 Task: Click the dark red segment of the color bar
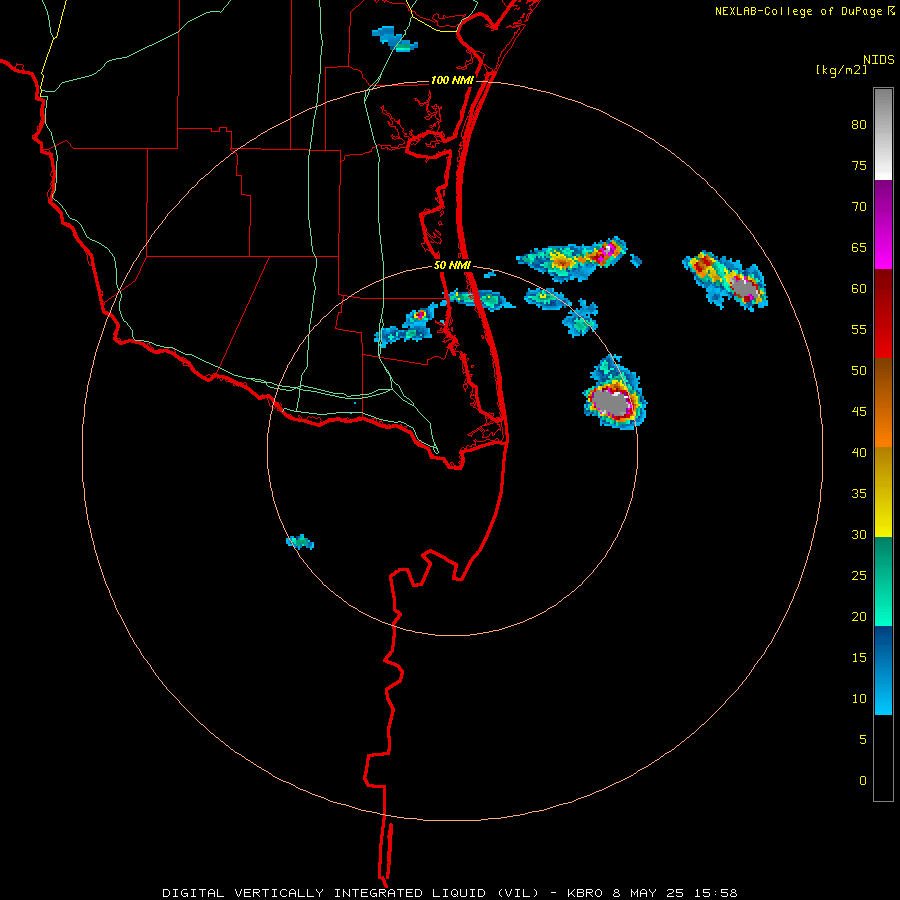click(x=883, y=313)
